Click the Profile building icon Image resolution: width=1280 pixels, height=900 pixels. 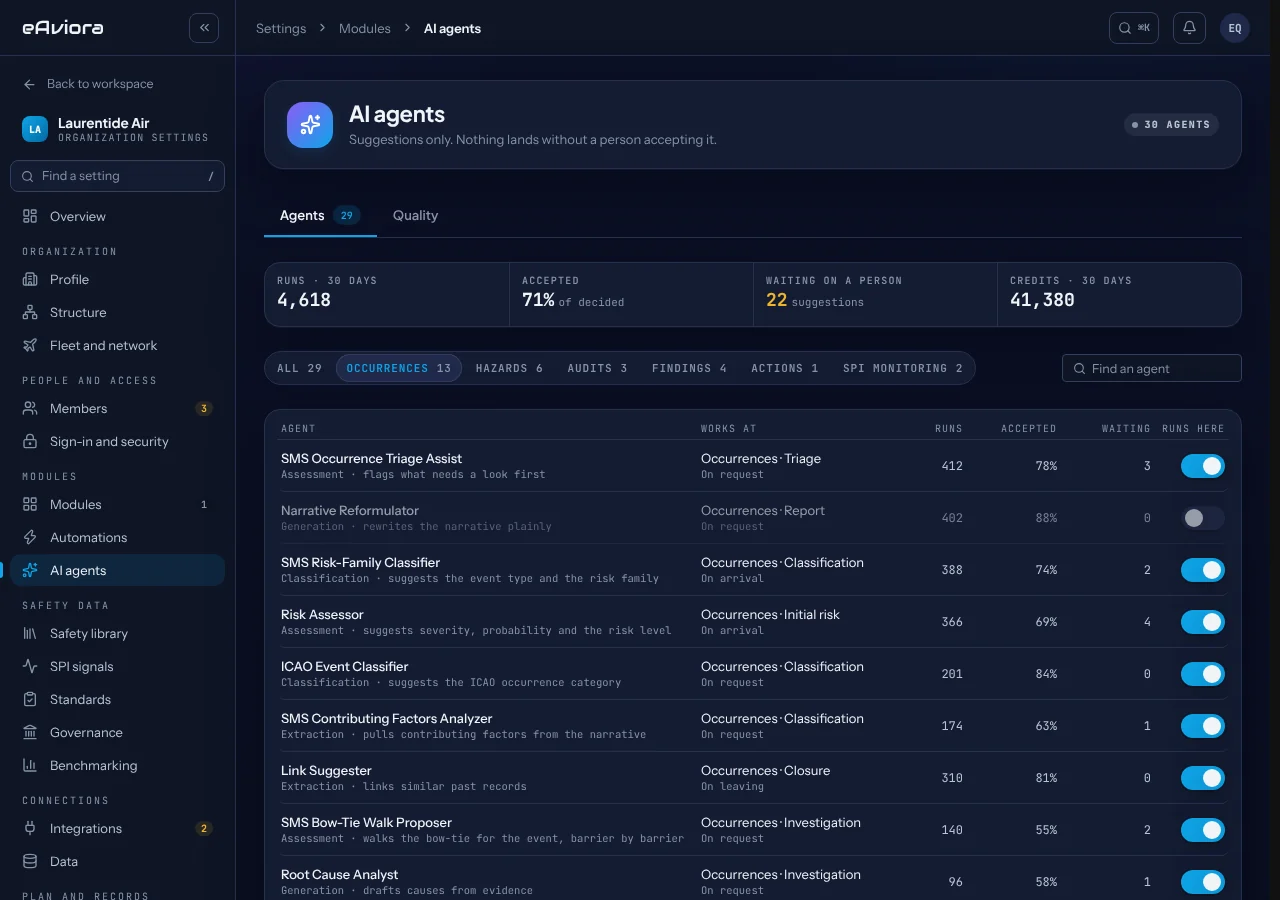[30, 279]
